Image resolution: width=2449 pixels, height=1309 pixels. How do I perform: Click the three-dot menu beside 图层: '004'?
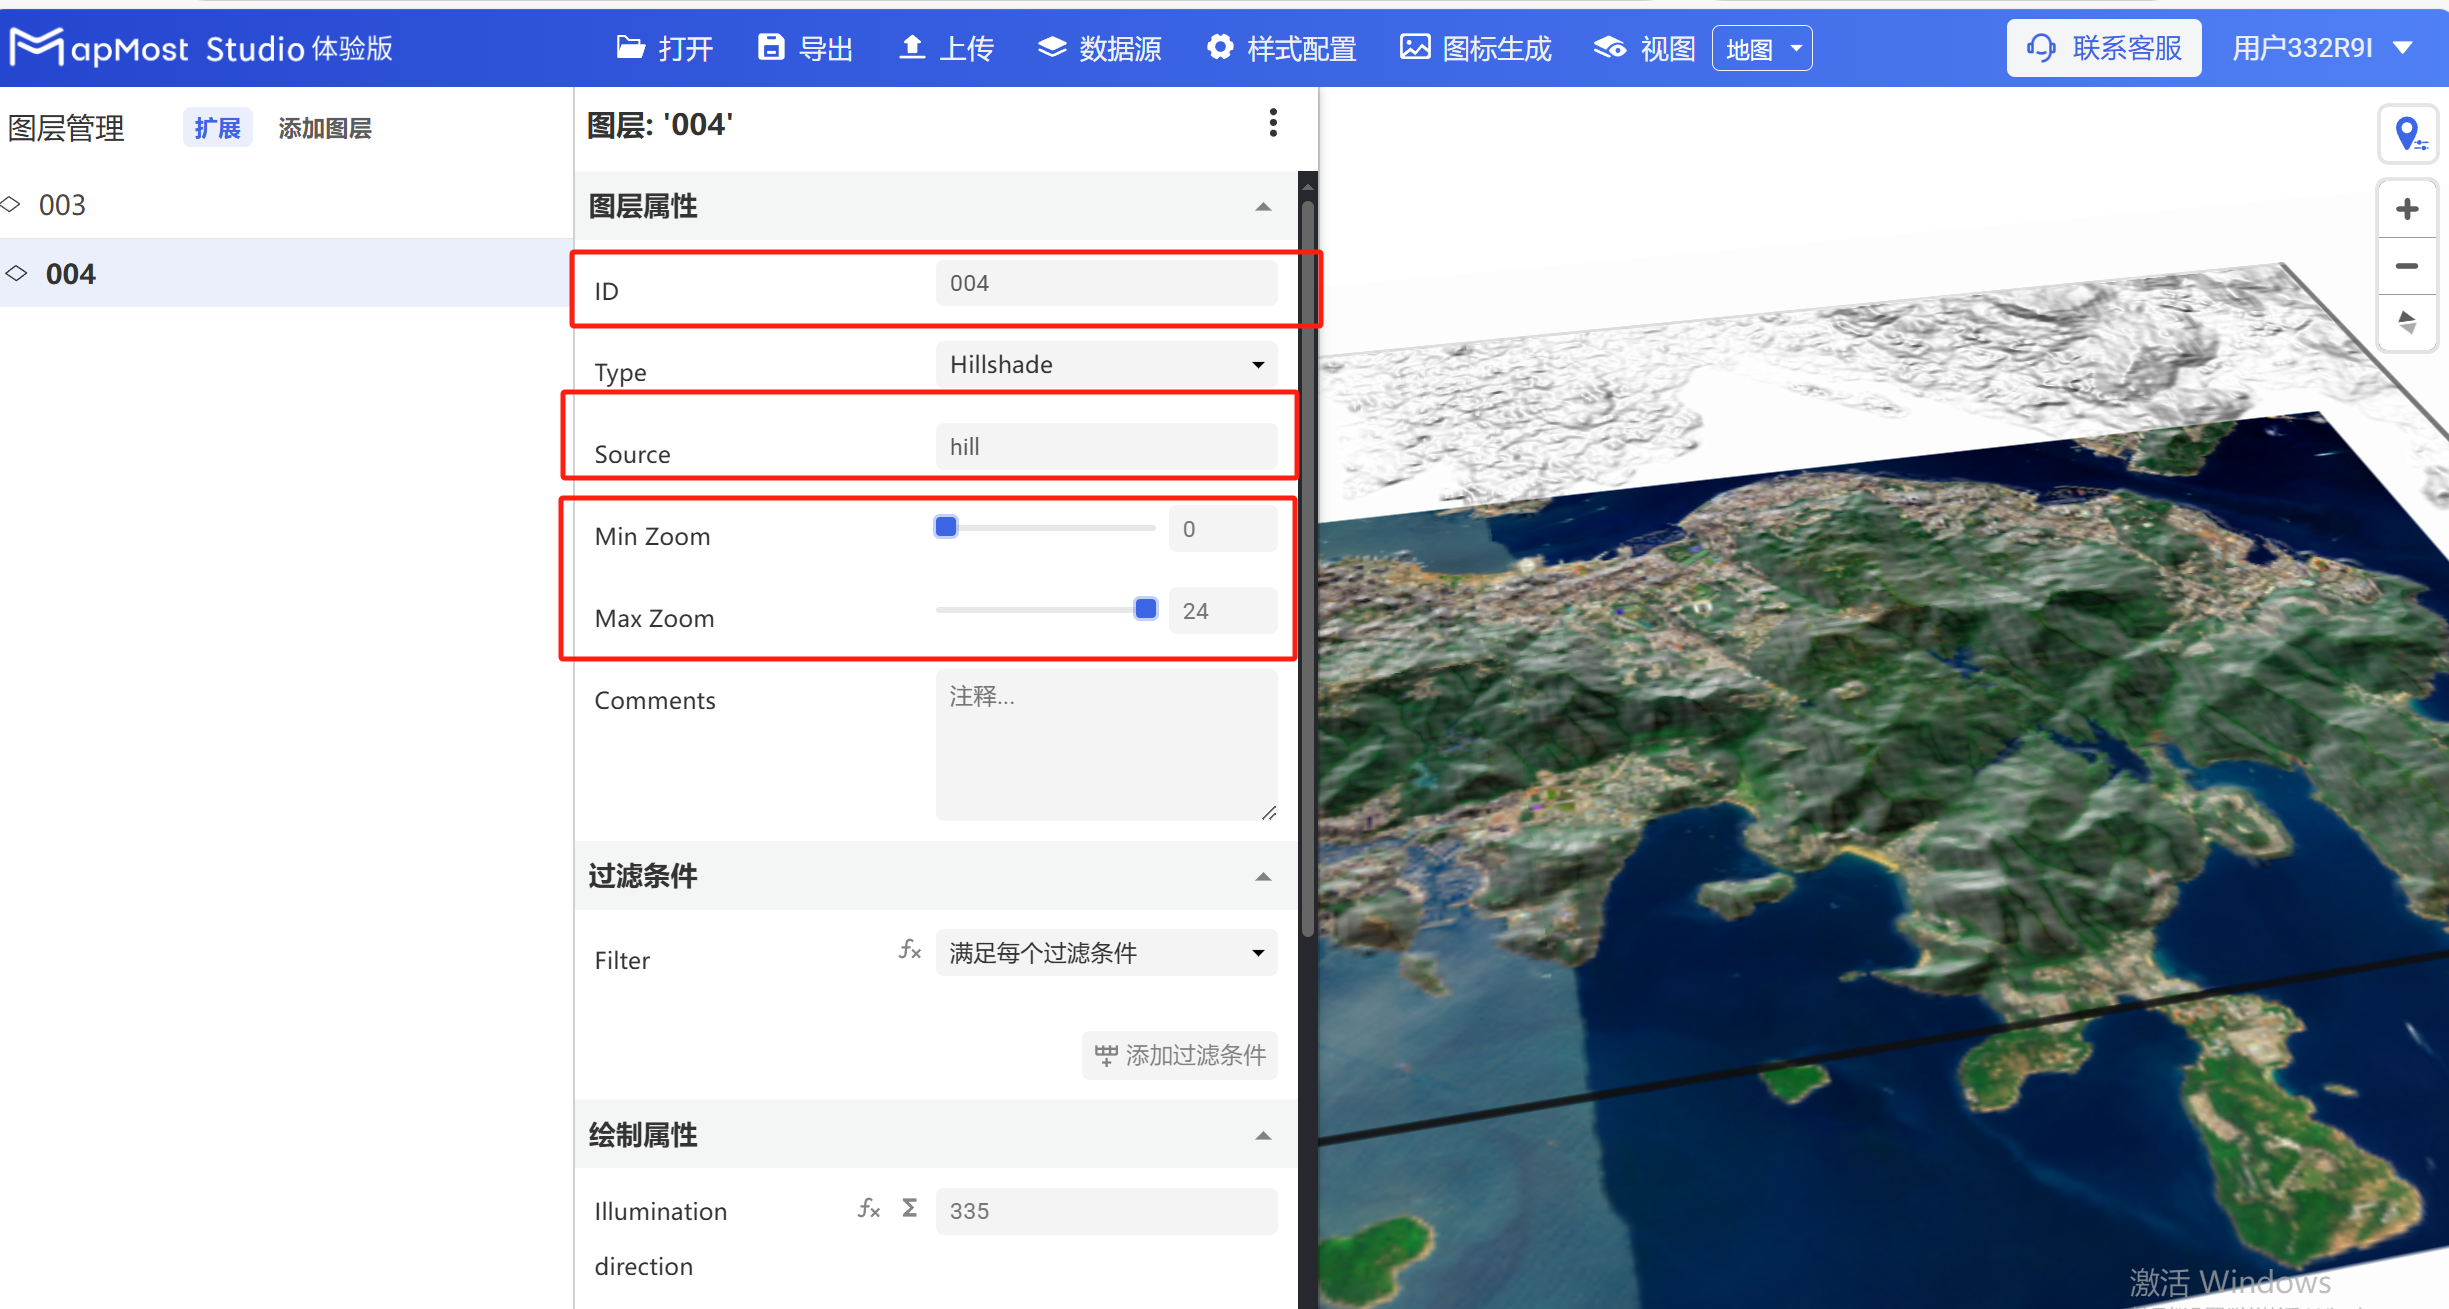[x=1272, y=122]
